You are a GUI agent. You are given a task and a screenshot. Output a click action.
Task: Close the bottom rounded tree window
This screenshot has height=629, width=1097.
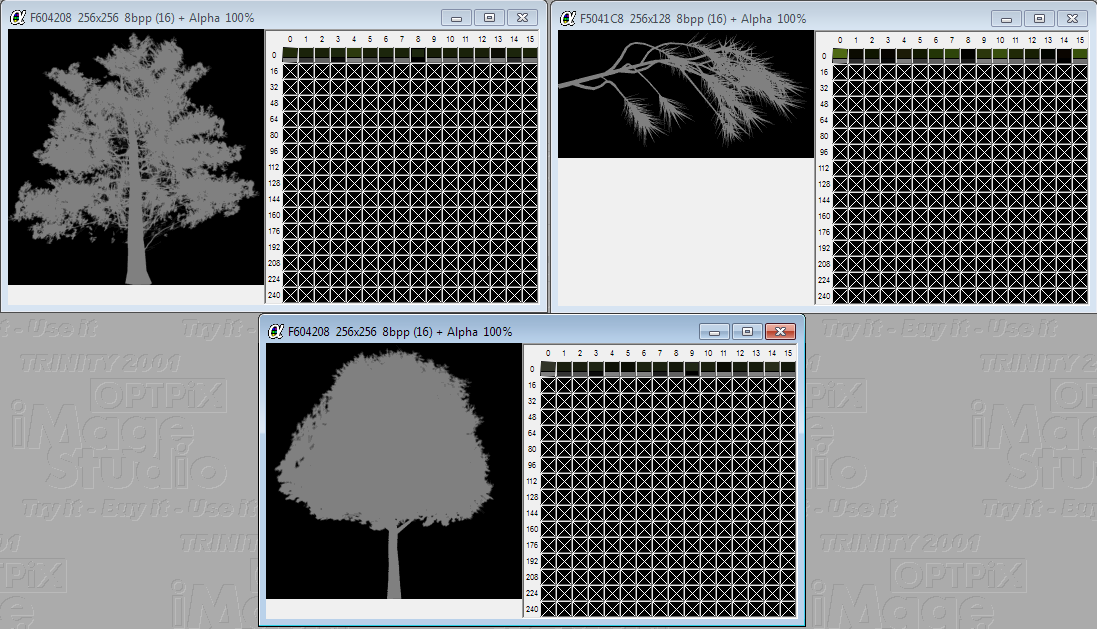tap(780, 331)
